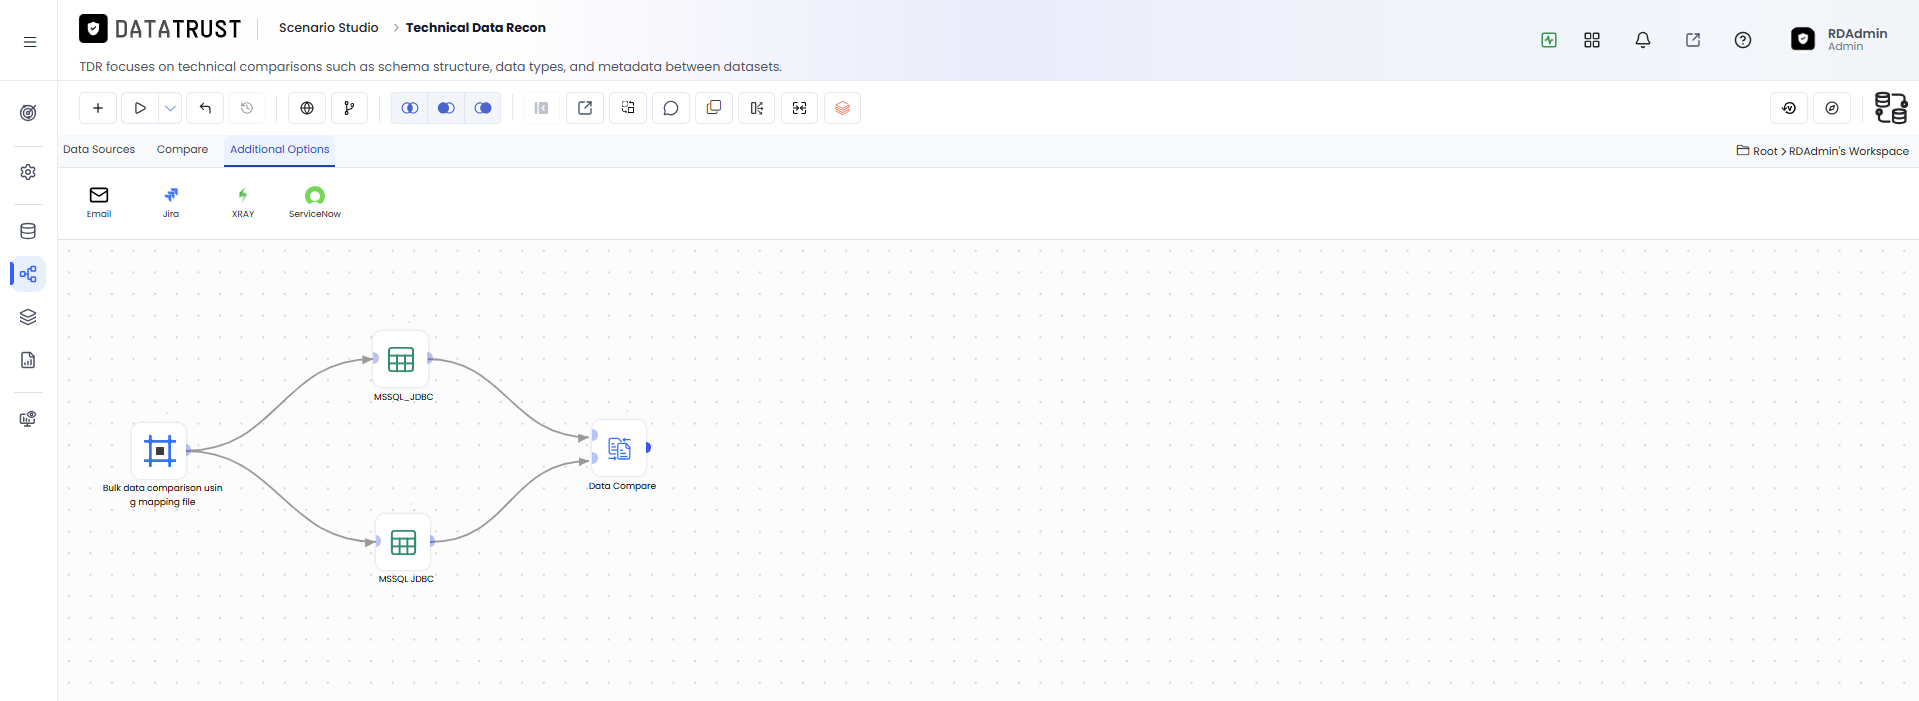Click the DataTrust logo

pyautogui.click(x=160, y=29)
